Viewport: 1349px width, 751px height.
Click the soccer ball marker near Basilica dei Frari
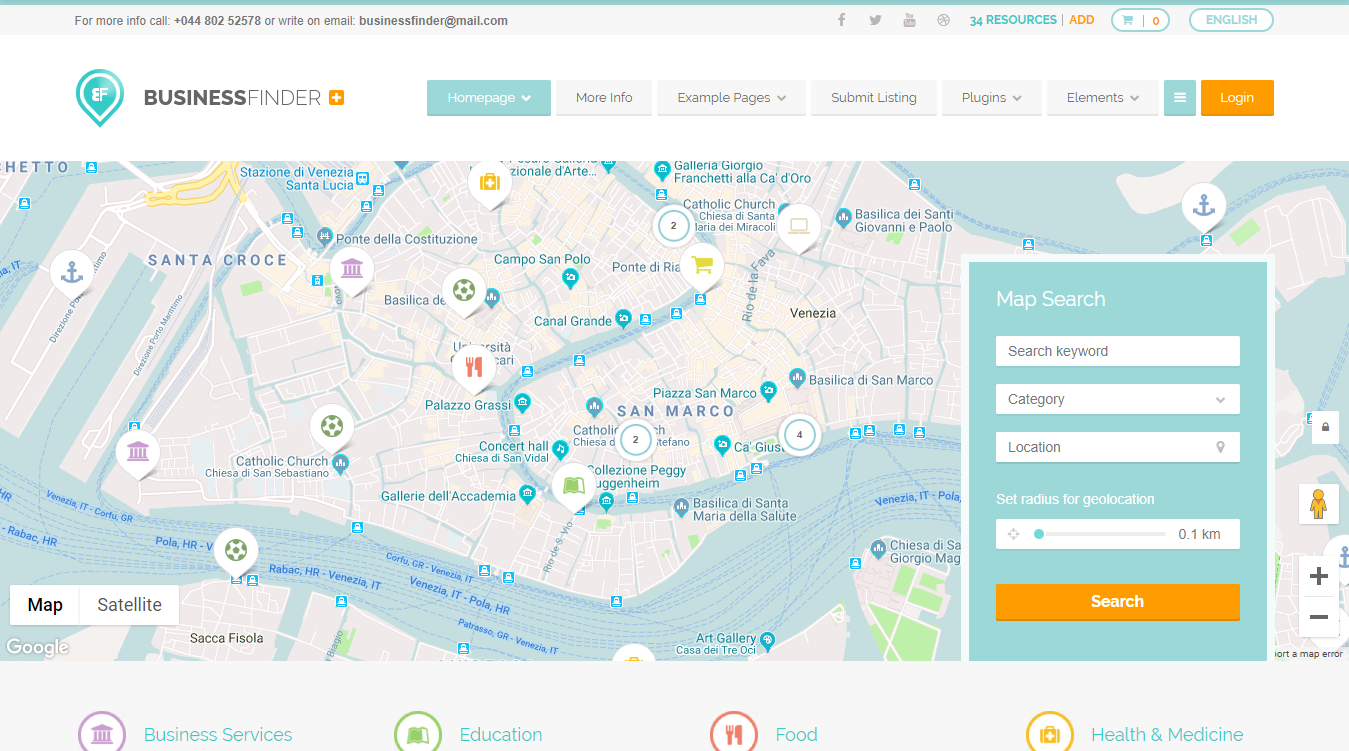point(464,291)
